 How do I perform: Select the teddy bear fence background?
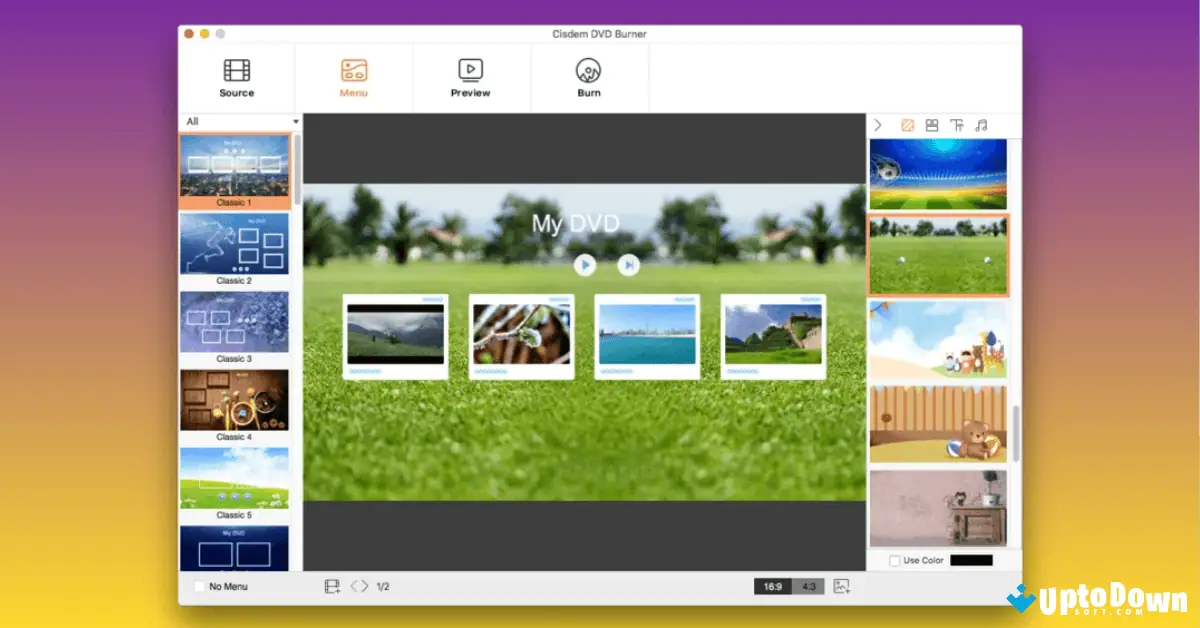click(x=938, y=424)
